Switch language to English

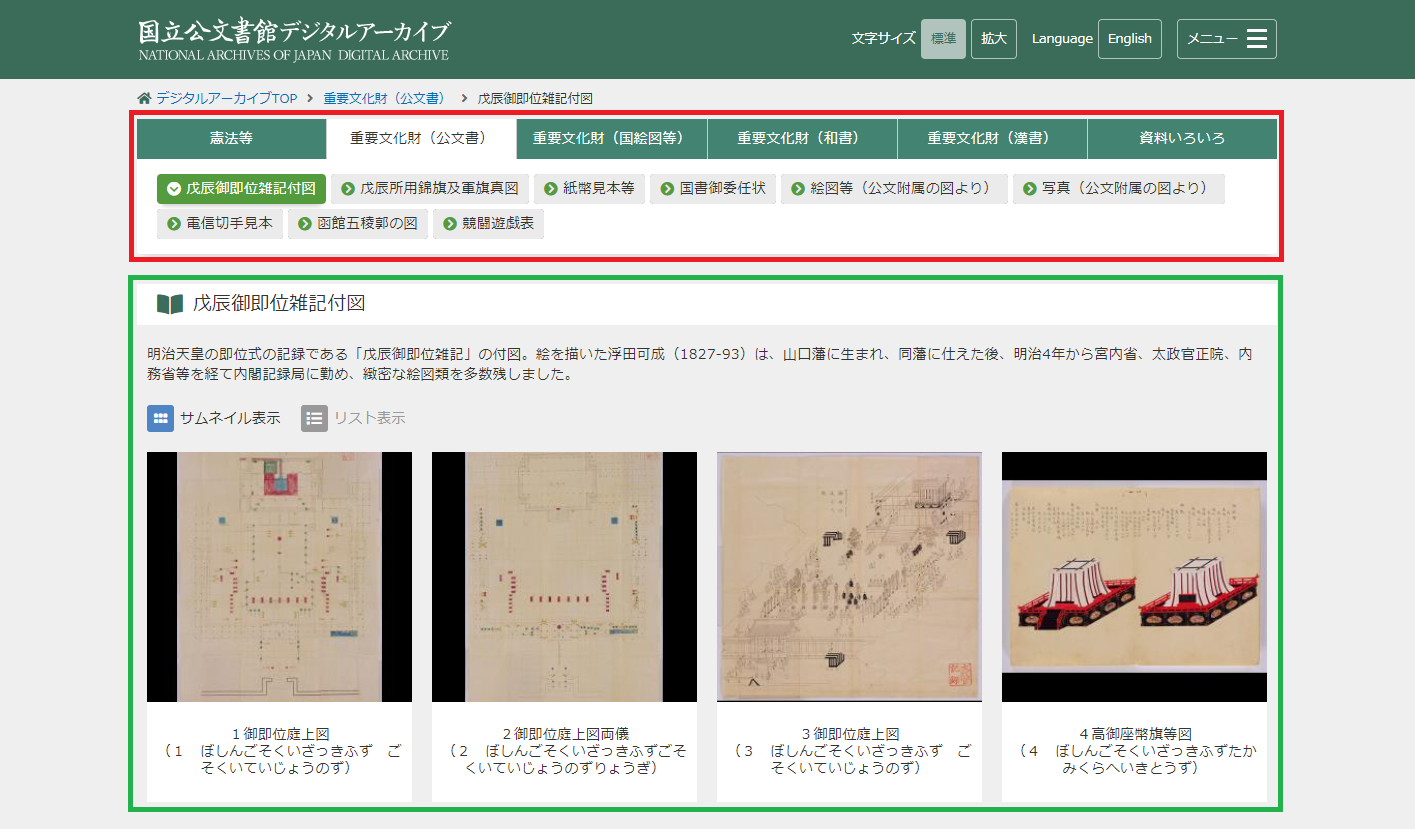tap(1130, 39)
